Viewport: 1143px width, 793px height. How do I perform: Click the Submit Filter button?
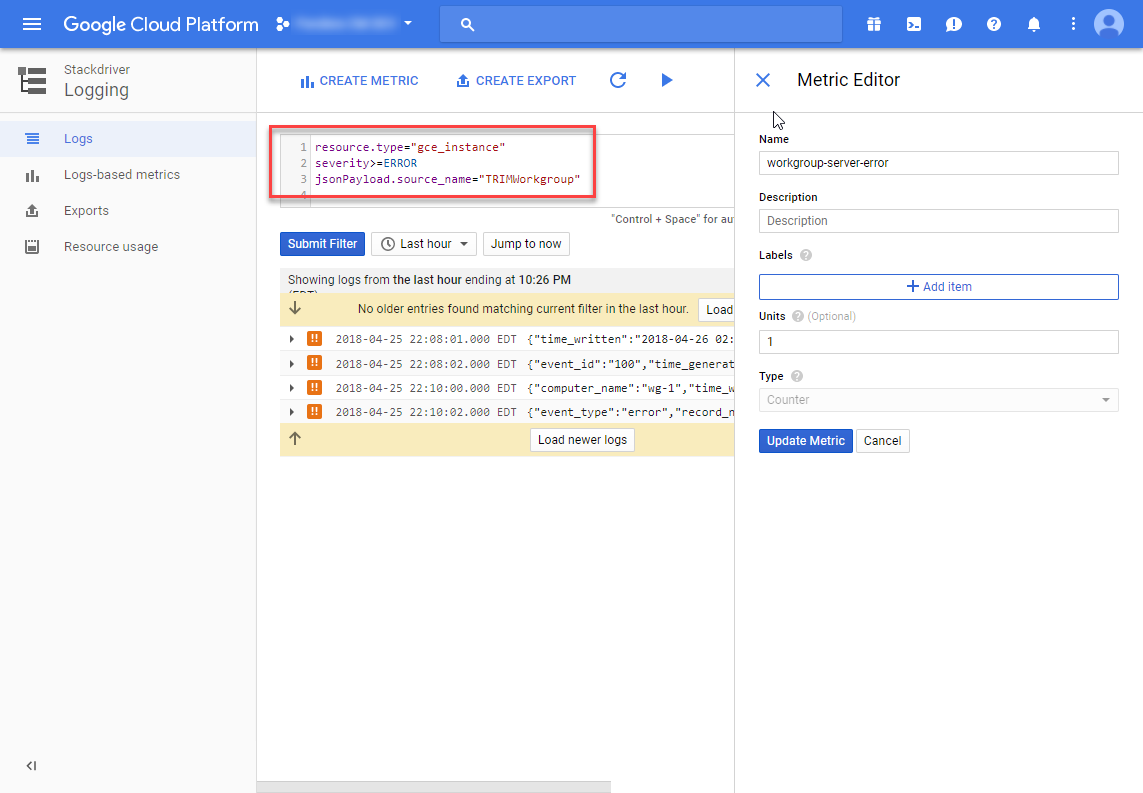coord(322,244)
